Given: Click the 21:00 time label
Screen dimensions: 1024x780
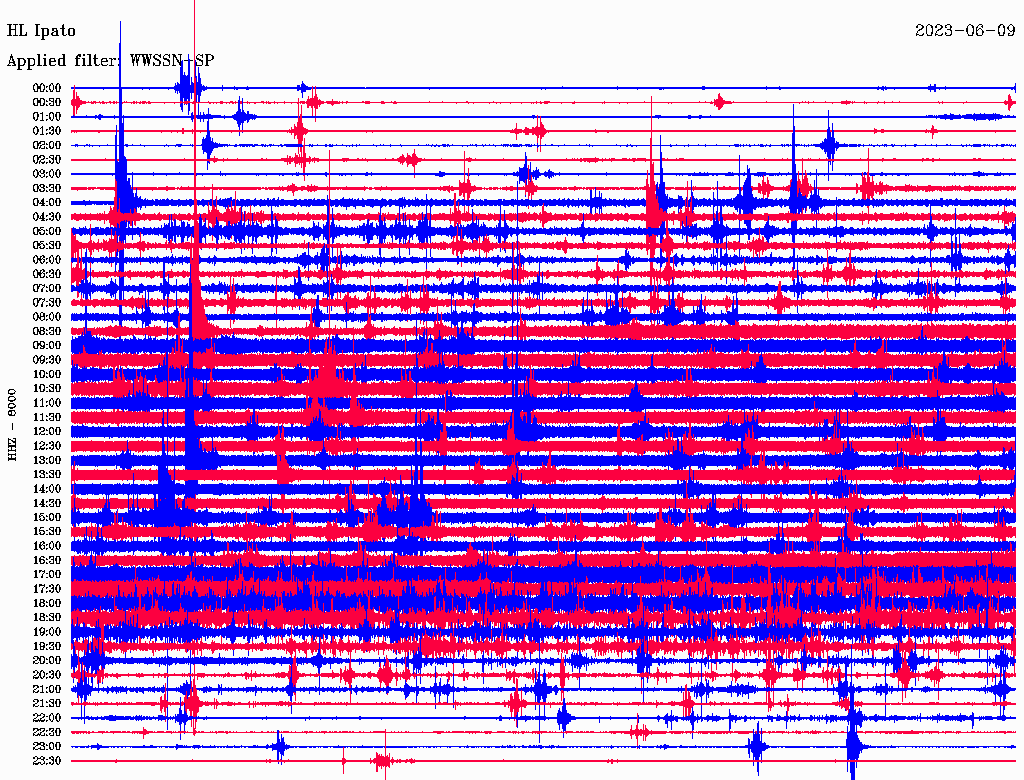Looking at the screenshot, I should (x=47, y=689).
